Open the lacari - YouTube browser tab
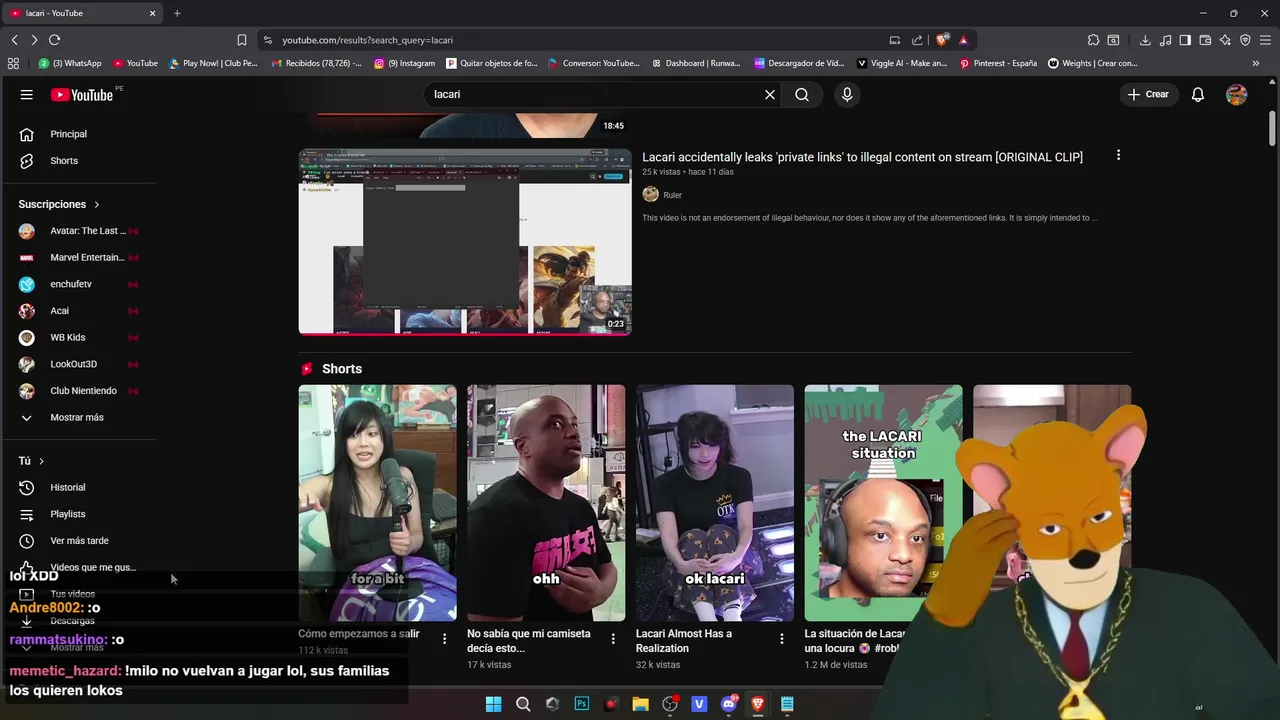 coord(82,13)
